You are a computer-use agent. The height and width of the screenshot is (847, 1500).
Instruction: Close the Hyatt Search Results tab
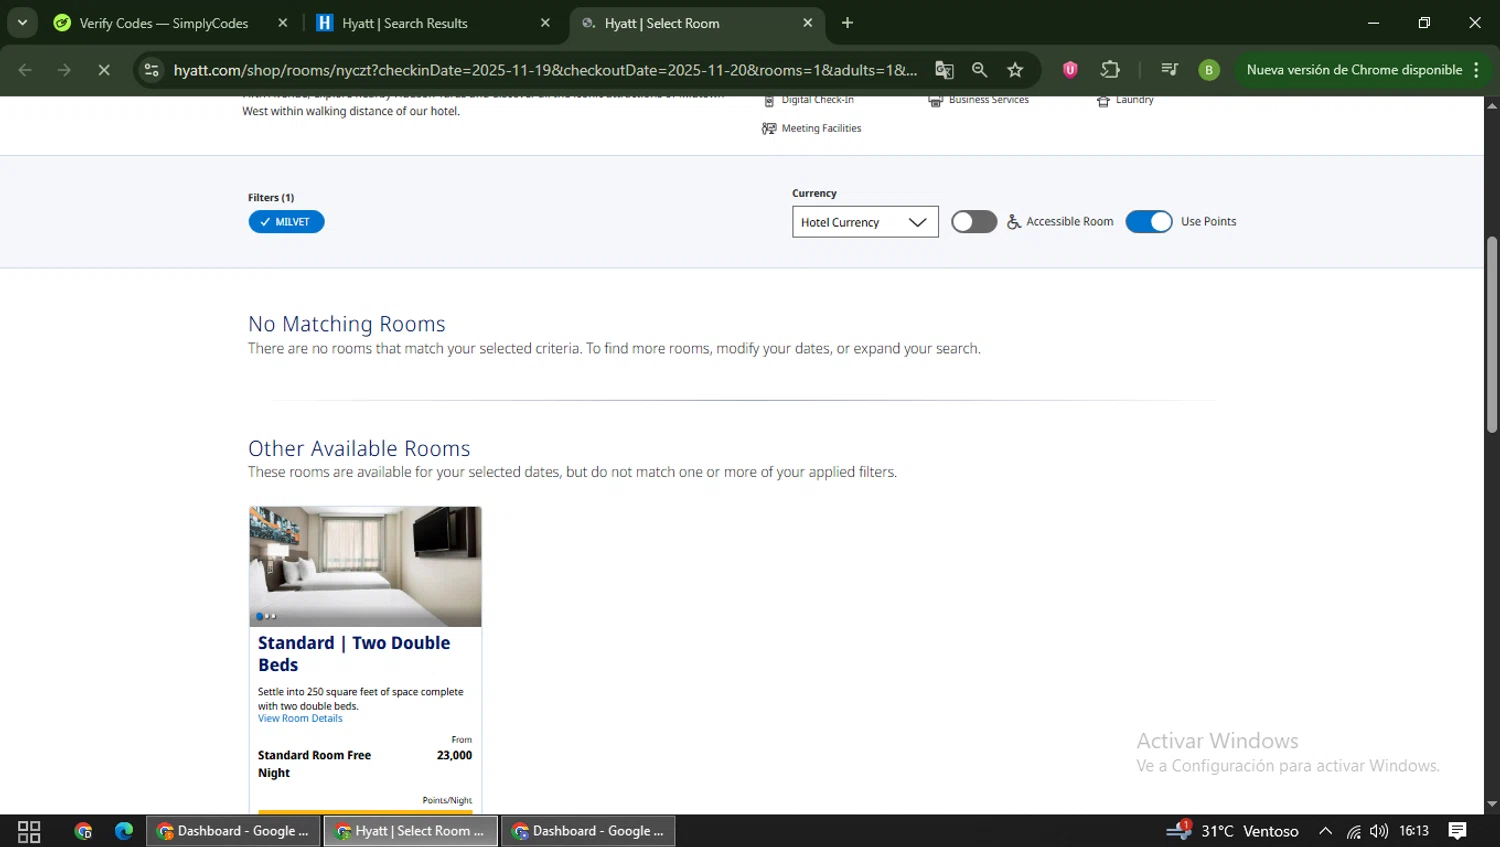[x=545, y=23]
